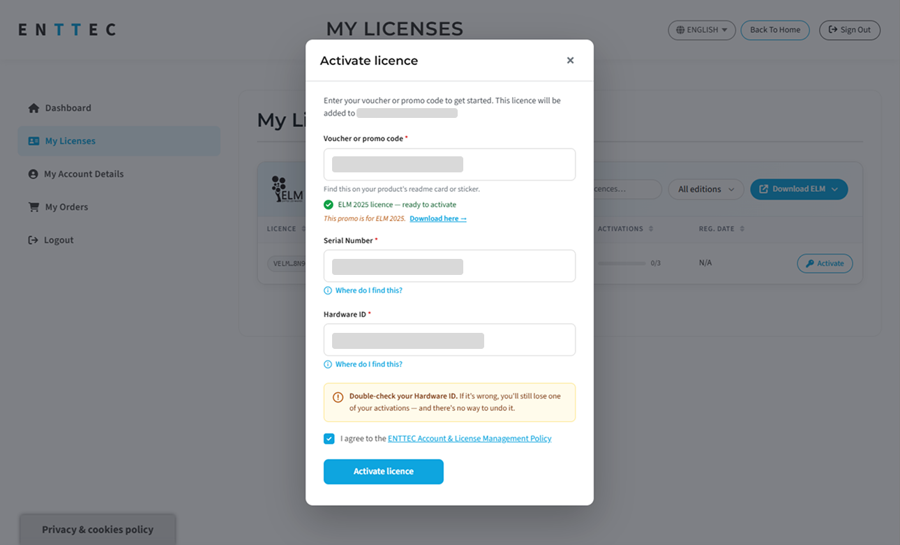Go to My Orders in the sidebar
This screenshot has width=900, height=545.
point(67,207)
